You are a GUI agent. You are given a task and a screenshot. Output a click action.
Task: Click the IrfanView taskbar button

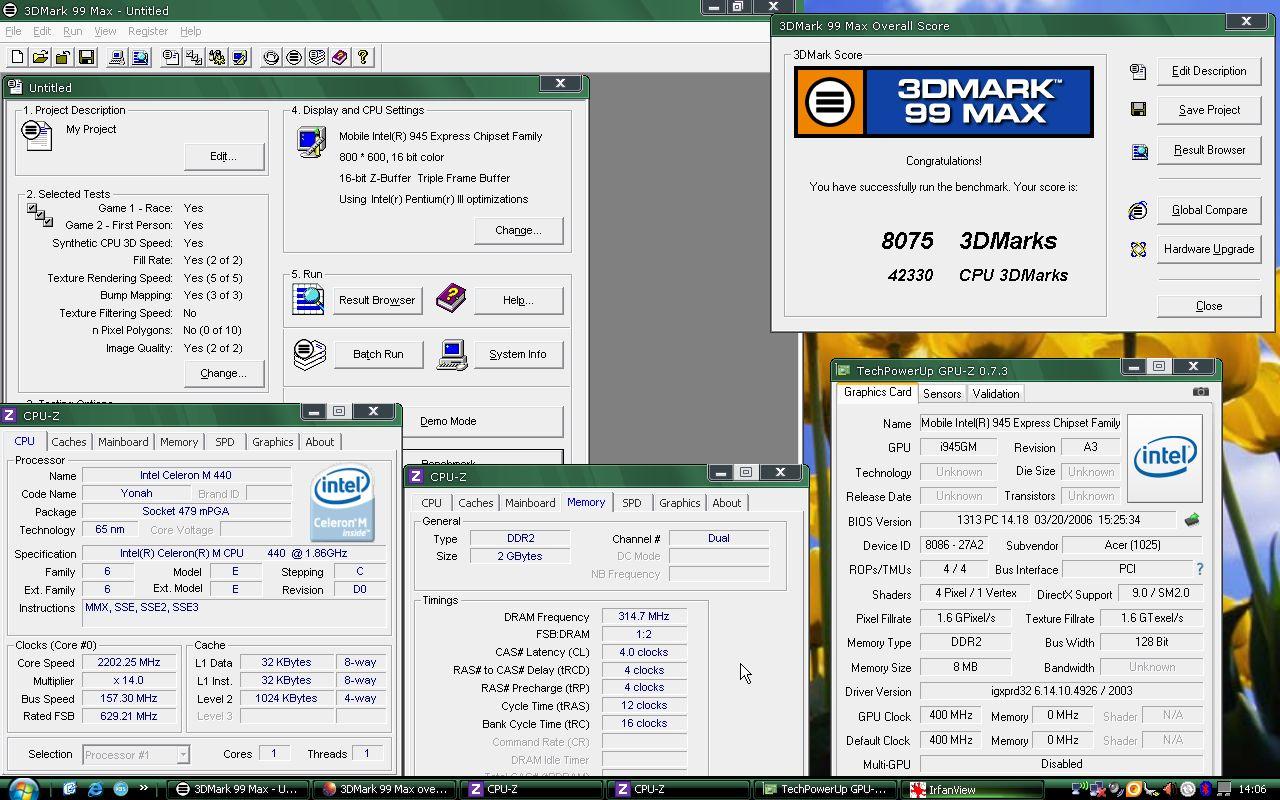(x=970, y=789)
